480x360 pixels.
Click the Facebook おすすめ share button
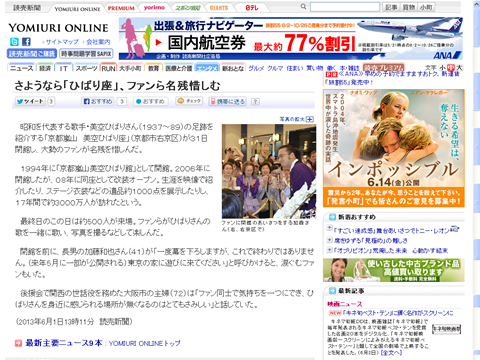pyautogui.click(x=98, y=101)
